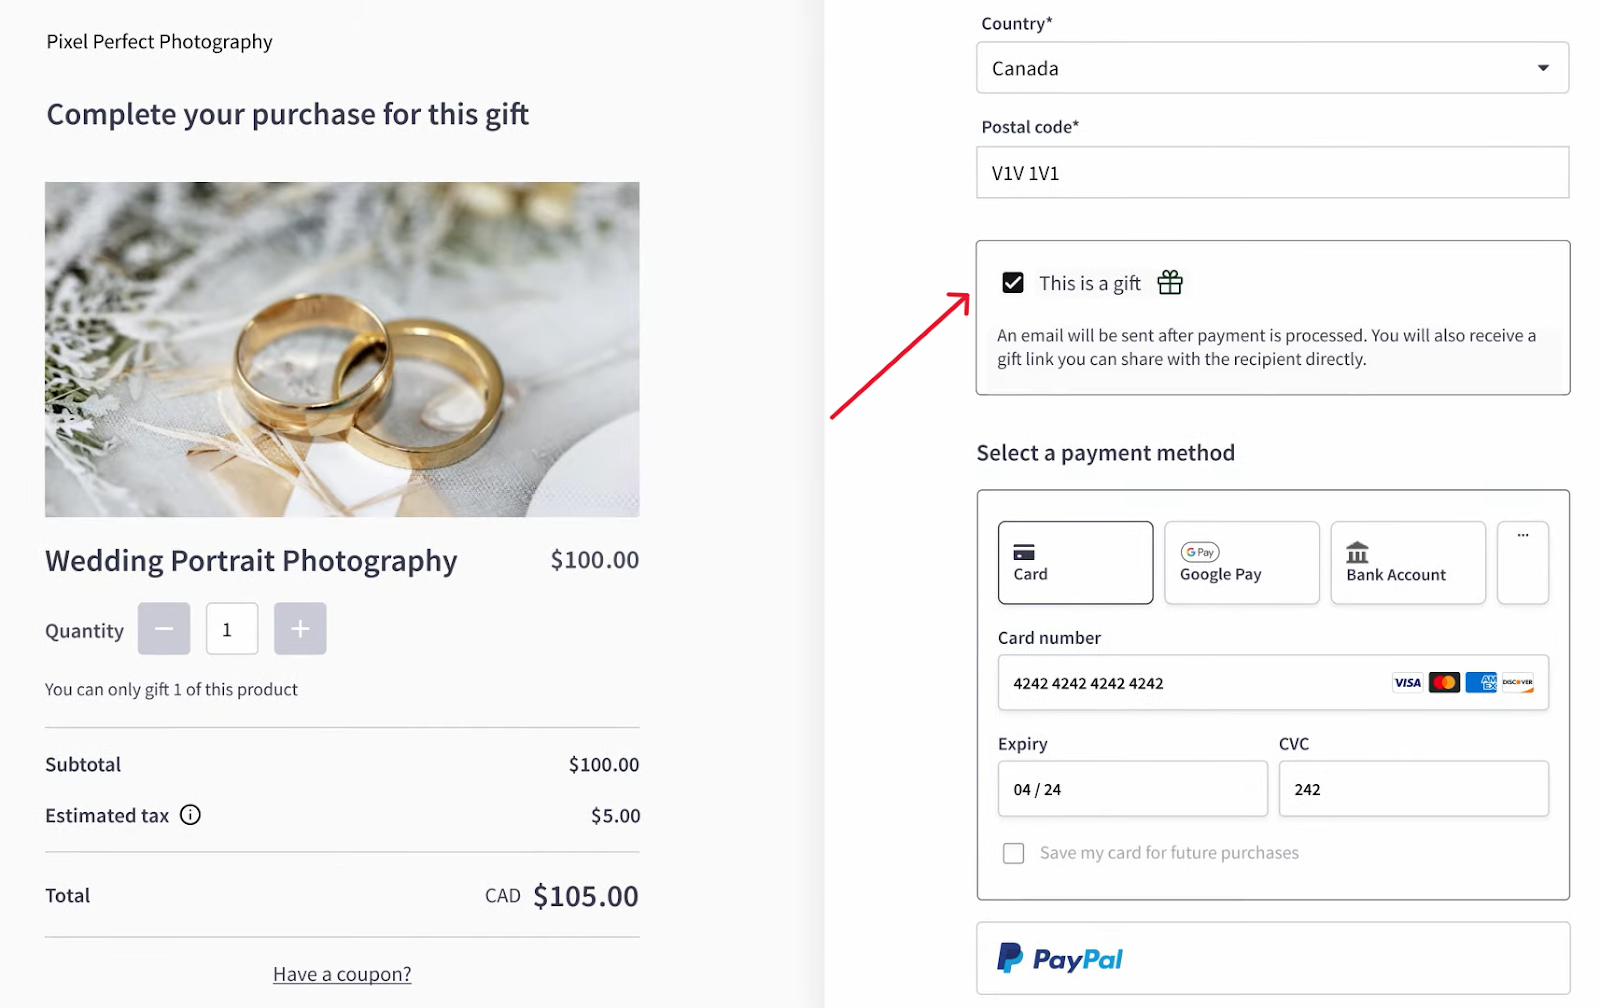Screen dimensions: 1600x1008
Task: Select the Discover card icon
Action: (1518, 682)
